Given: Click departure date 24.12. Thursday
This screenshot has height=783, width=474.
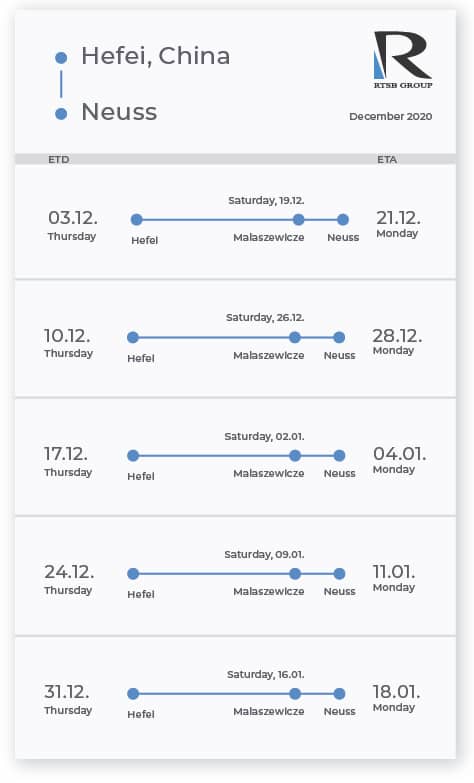Looking at the screenshot, I should pyautogui.click(x=68, y=579).
